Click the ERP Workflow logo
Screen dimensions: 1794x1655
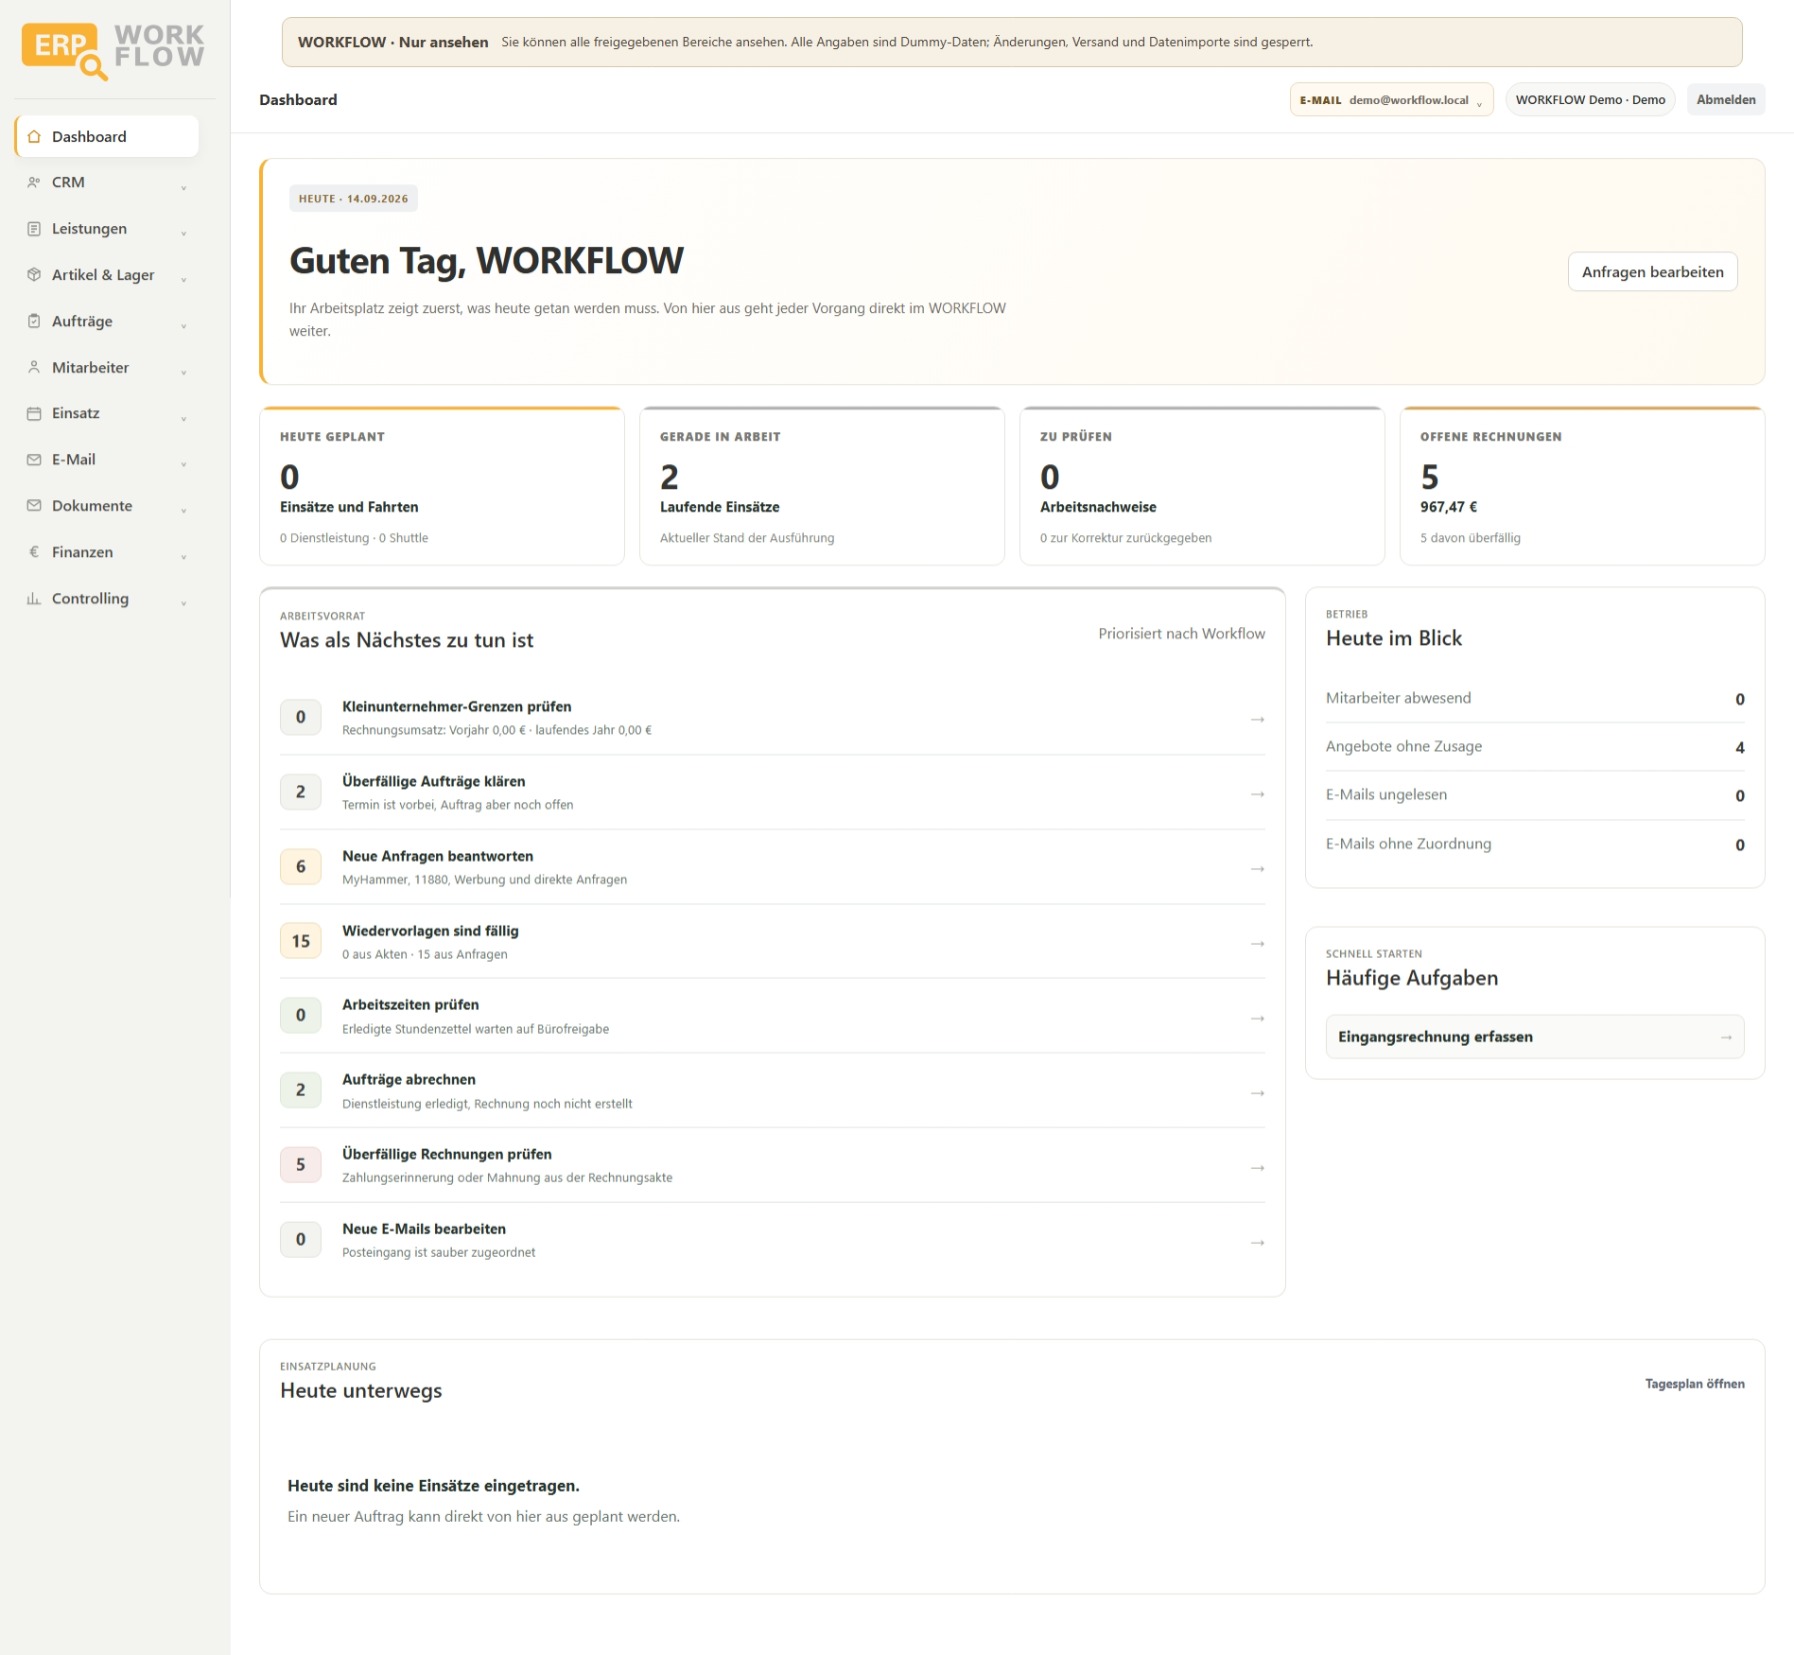113,50
